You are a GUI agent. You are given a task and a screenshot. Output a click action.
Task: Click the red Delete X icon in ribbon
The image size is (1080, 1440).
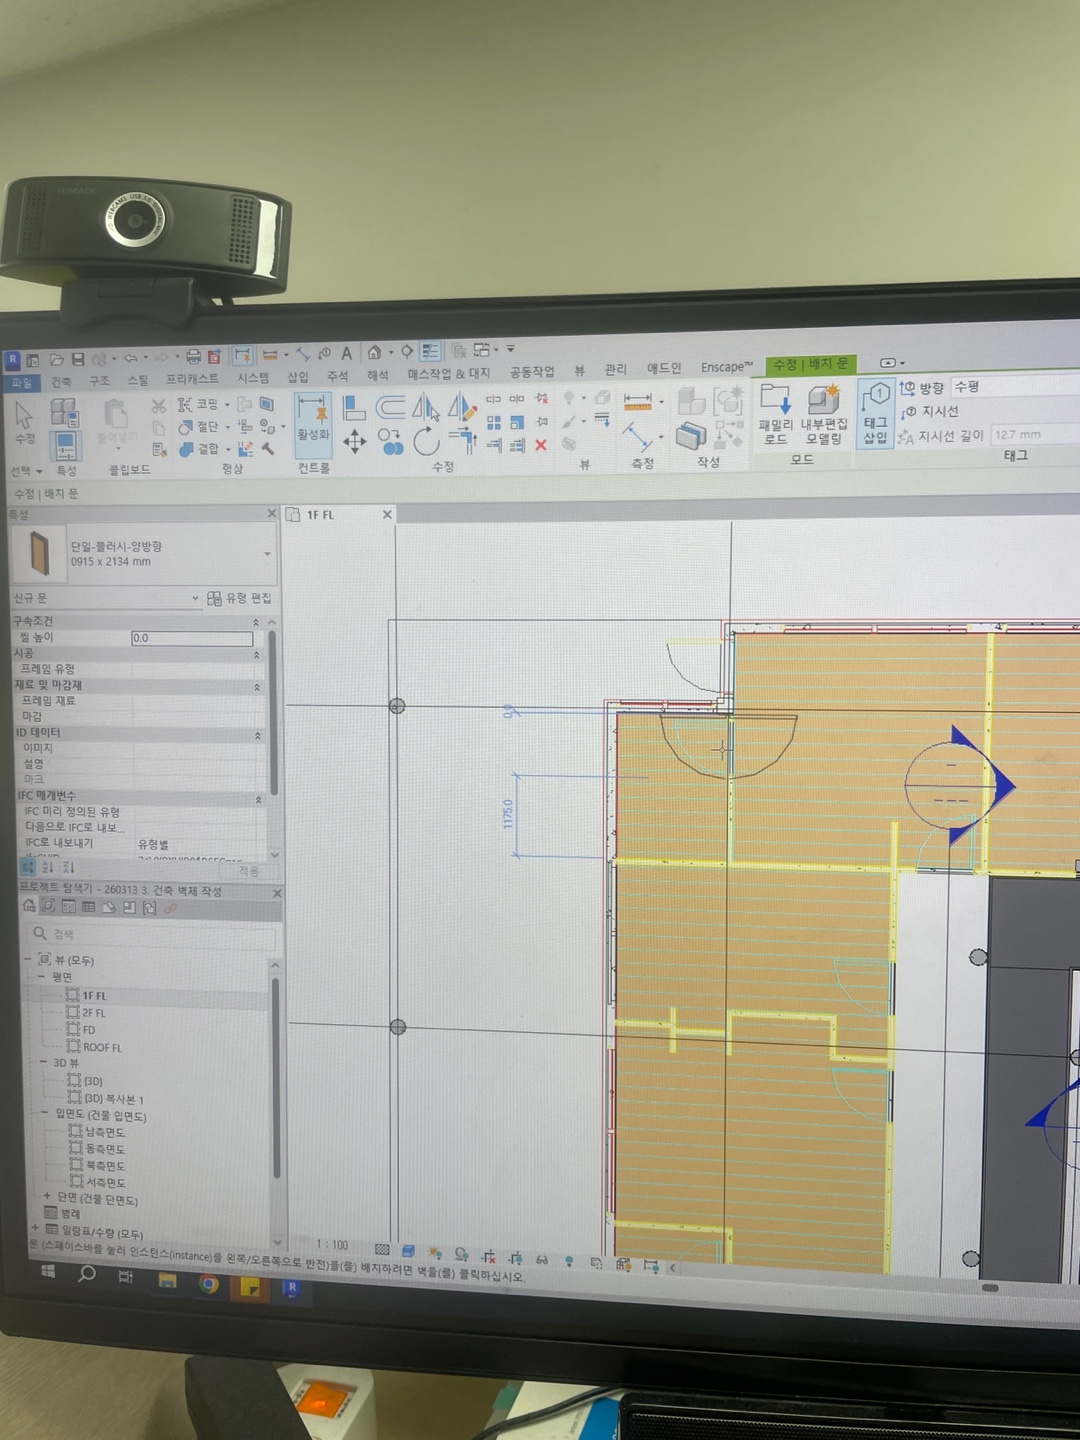coord(540,445)
